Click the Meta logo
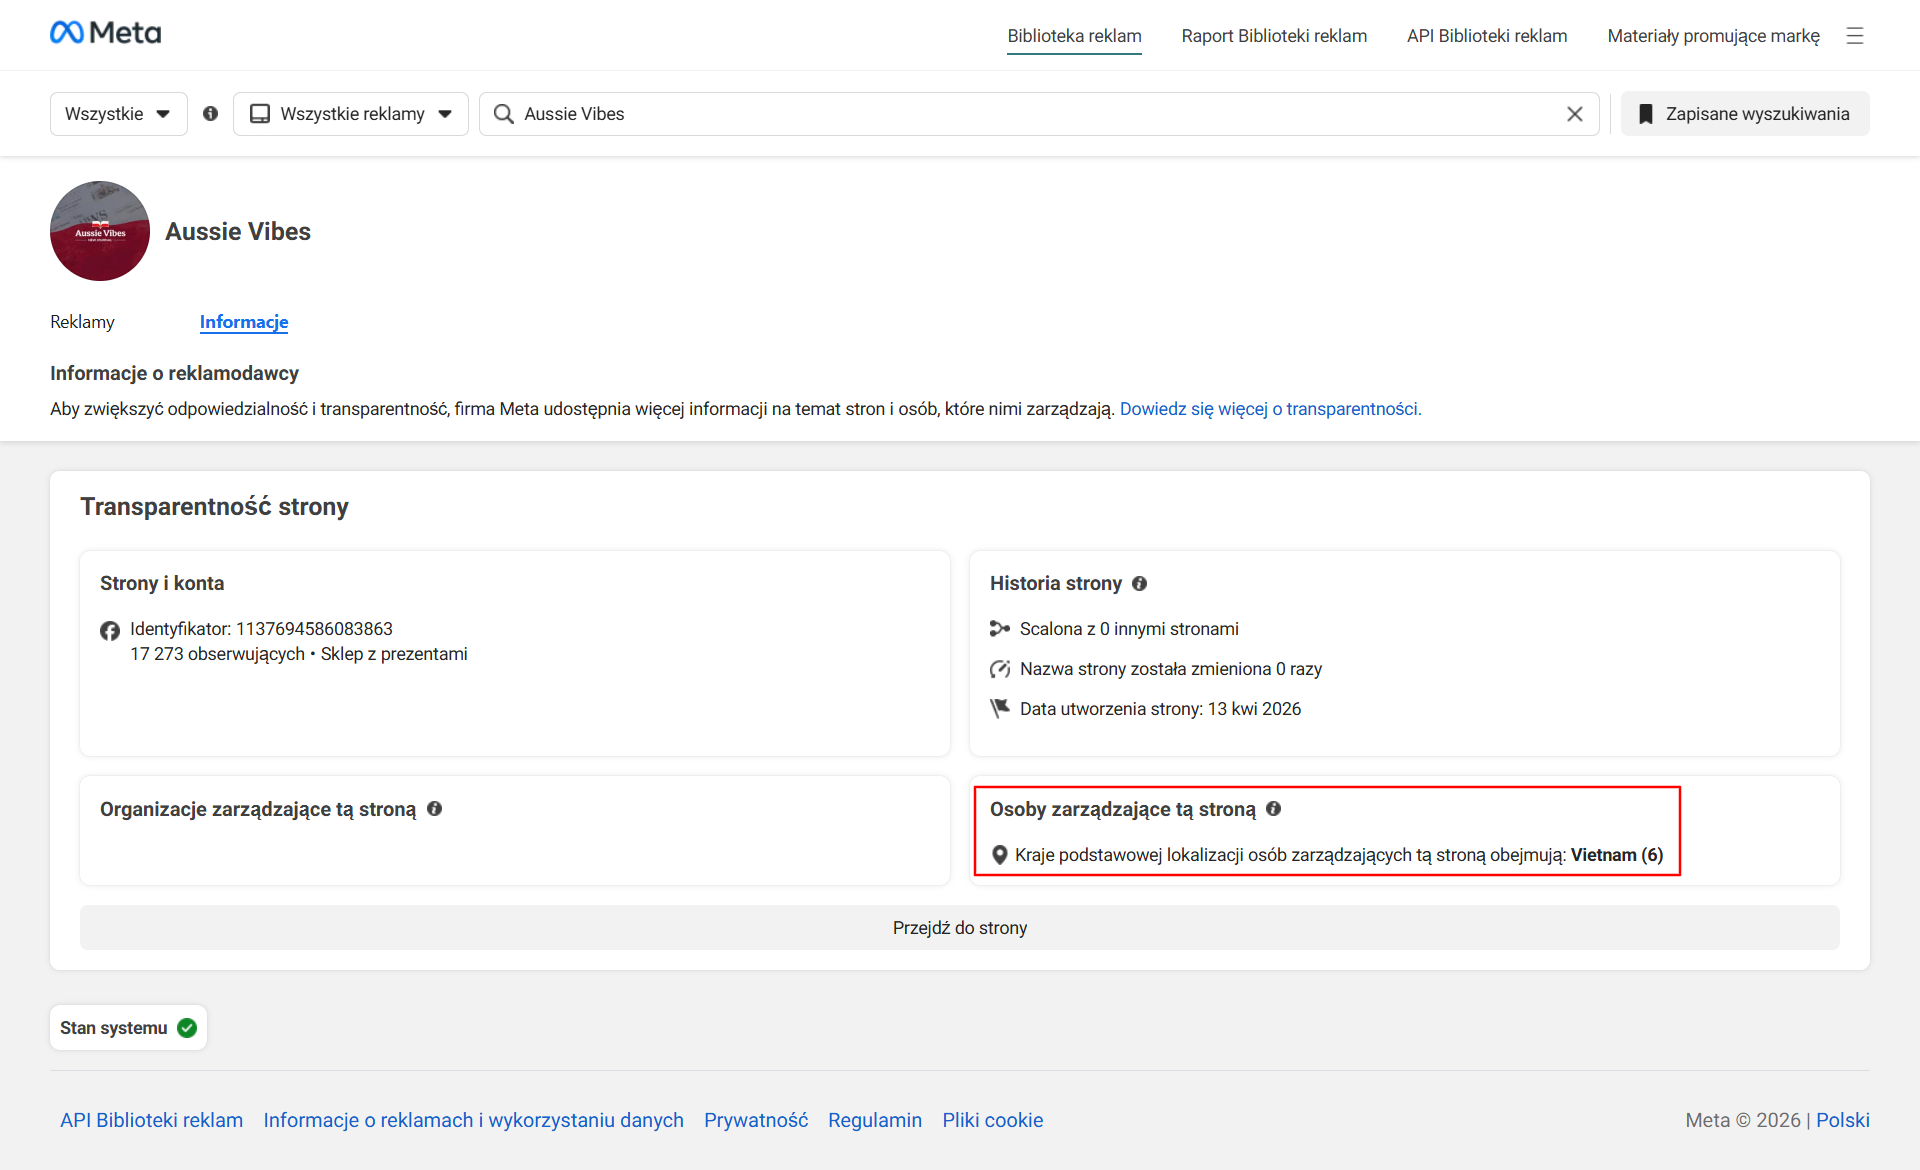1920x1170 pixels. (105, 33)
